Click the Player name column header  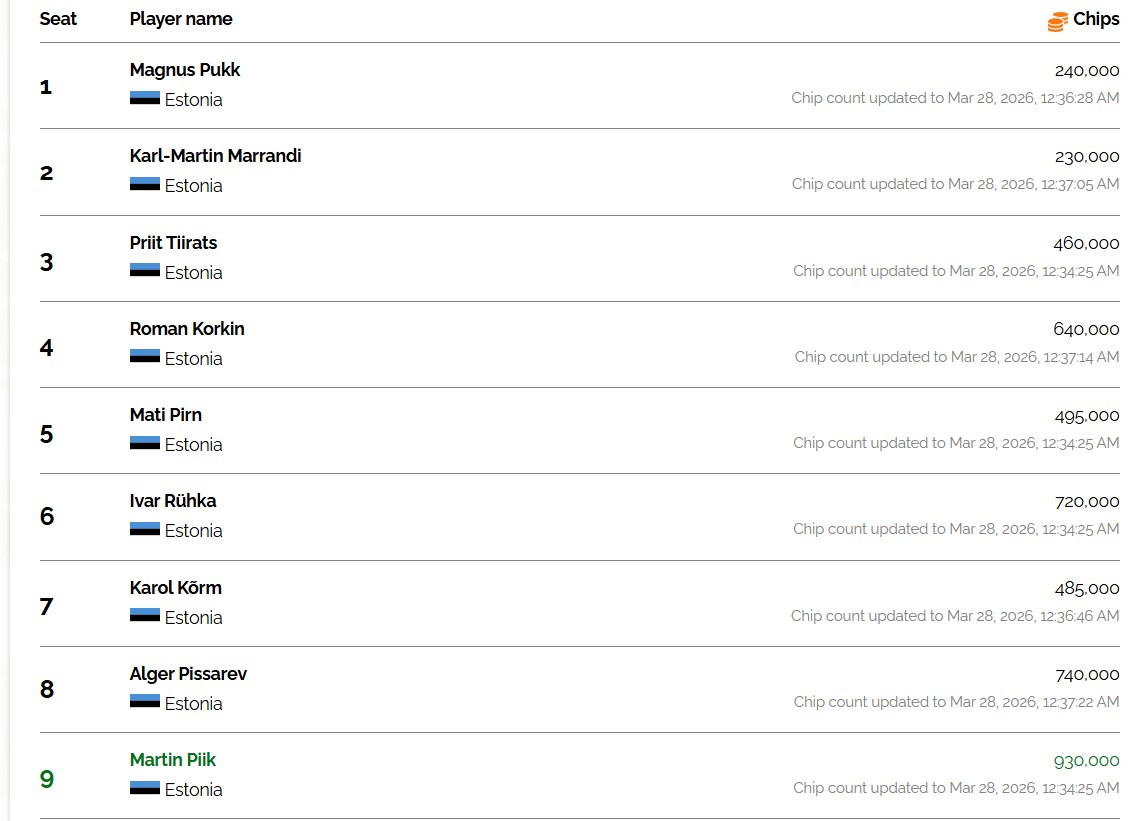tap(181, 19)
